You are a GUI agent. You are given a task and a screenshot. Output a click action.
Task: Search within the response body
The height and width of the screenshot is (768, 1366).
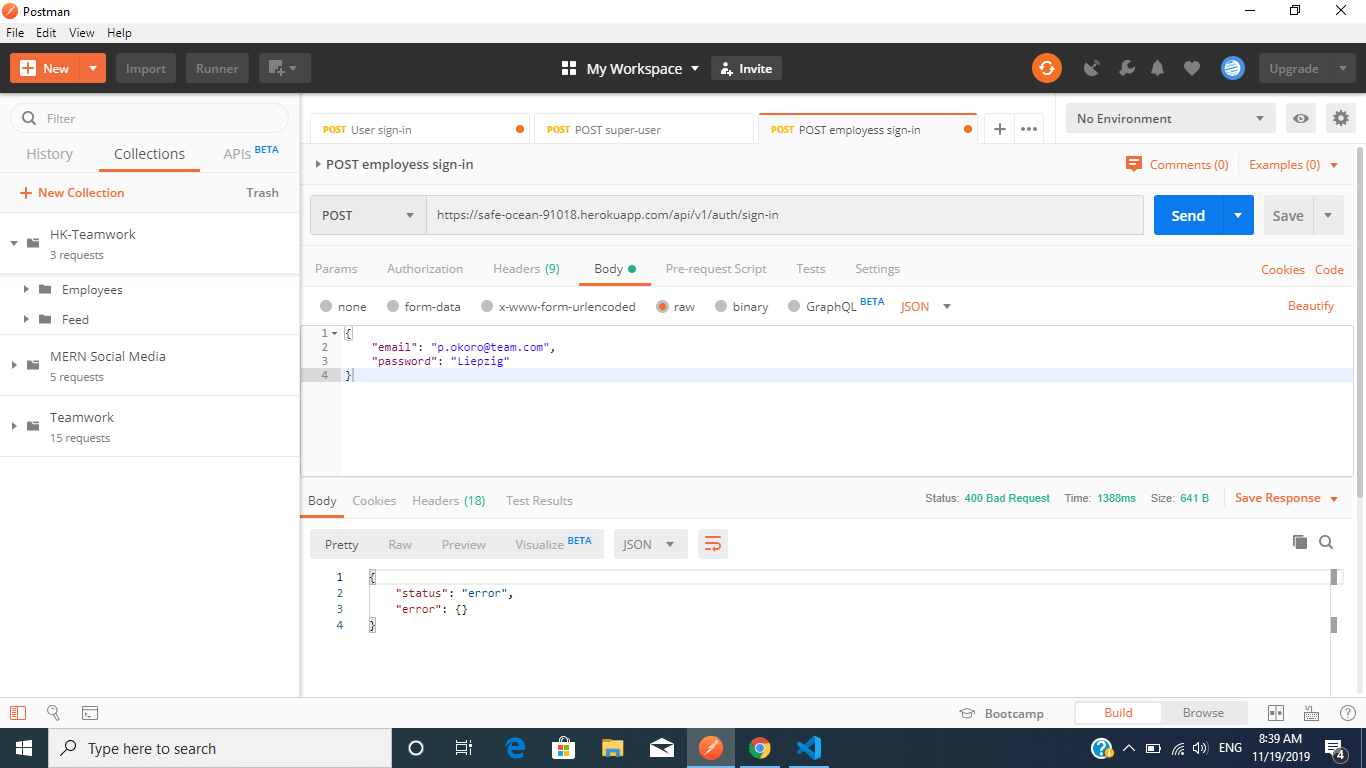[x=1326, y=542]
